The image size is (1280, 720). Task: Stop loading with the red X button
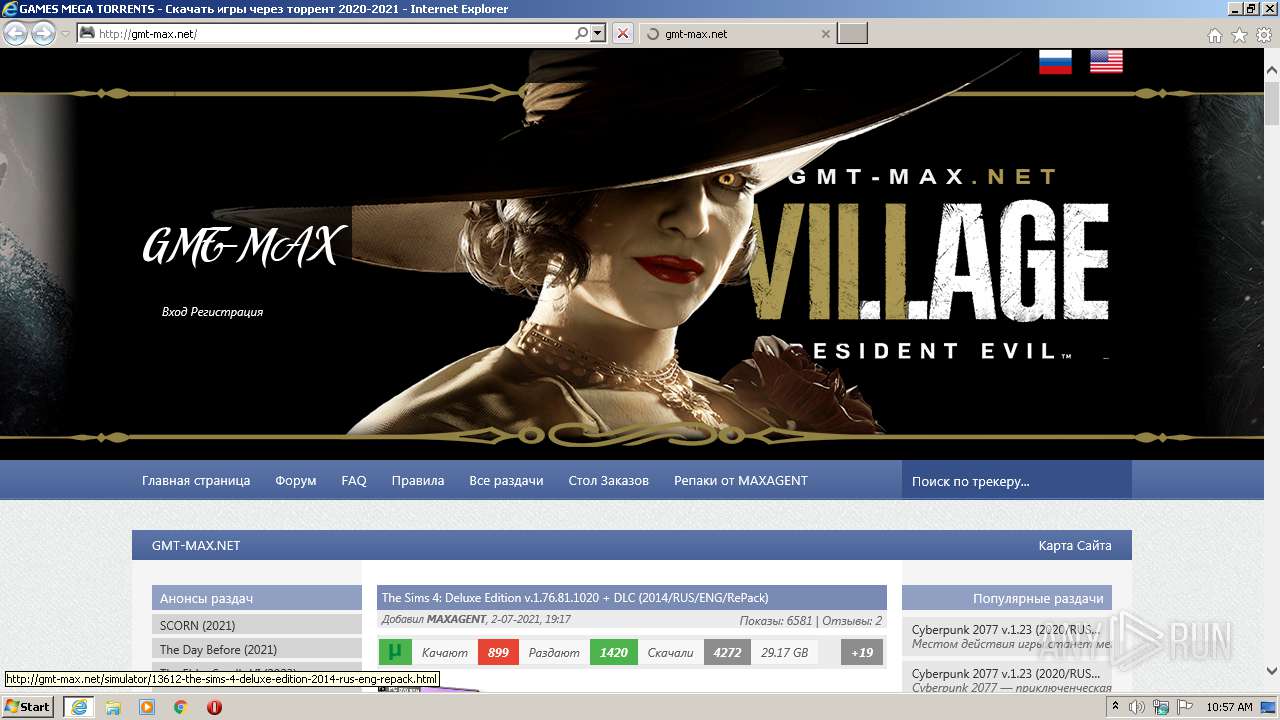click(622, 33)
